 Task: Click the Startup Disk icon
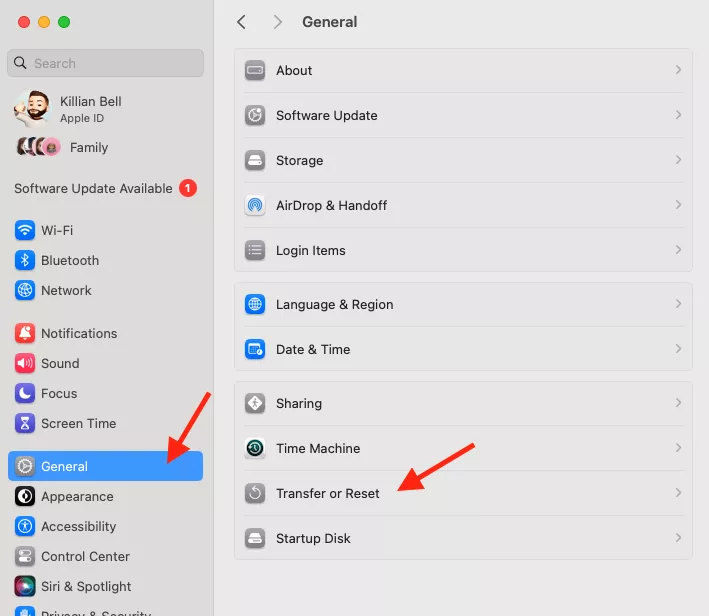click(x=255, y=538)
